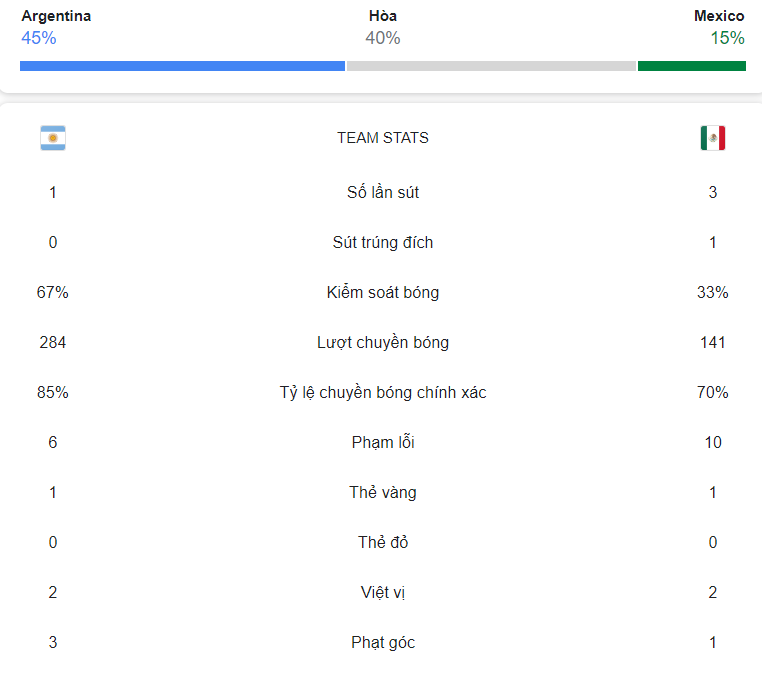Click the blue Argentina prediction bar
This screenshot has width=762, height=680.
tap(182, 66)
